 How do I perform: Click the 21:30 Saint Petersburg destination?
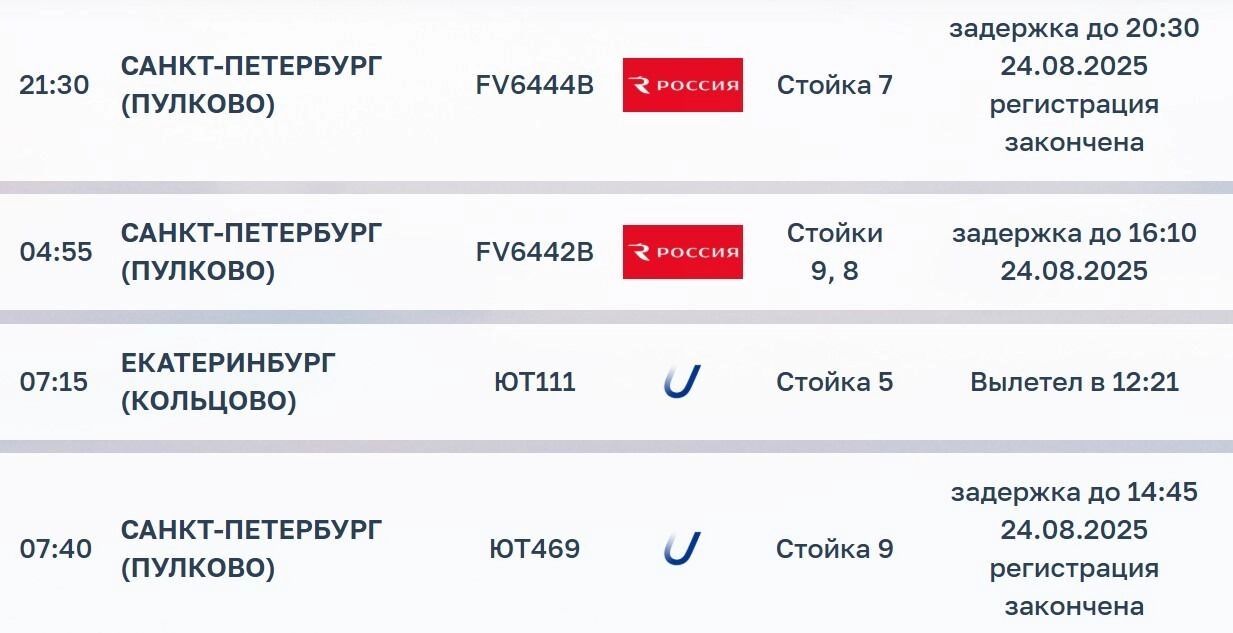(251, 85)
